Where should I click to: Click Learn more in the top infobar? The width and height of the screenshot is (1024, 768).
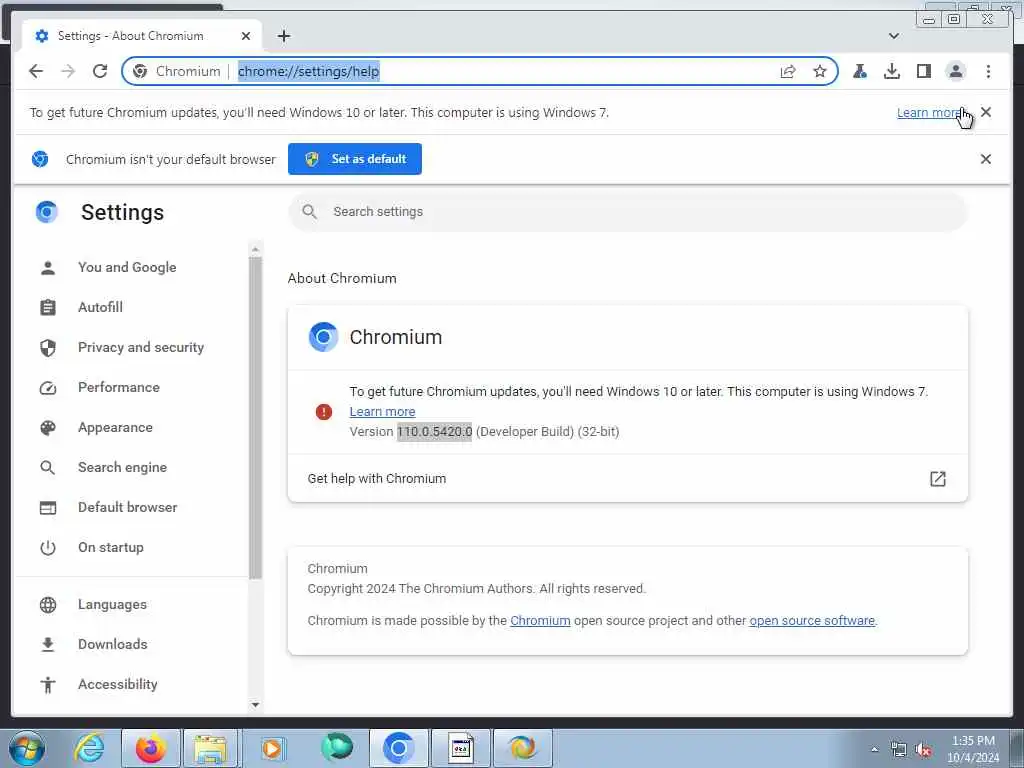coord(929,112)
